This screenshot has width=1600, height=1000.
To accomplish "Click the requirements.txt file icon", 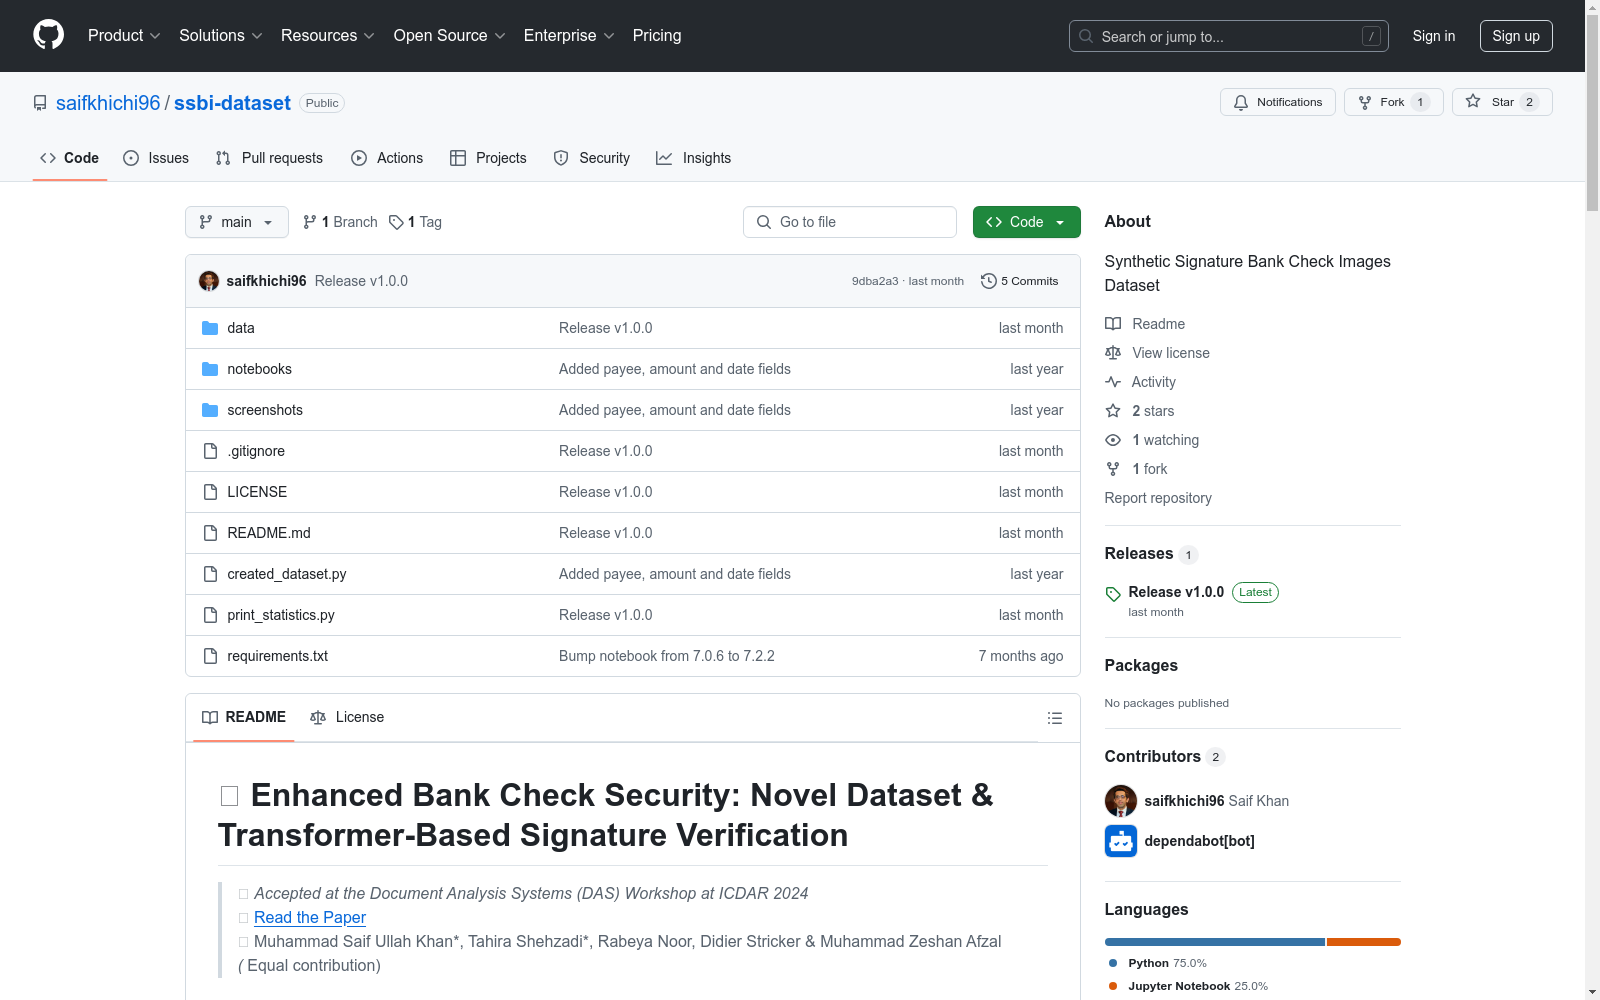I will point(210,656).
